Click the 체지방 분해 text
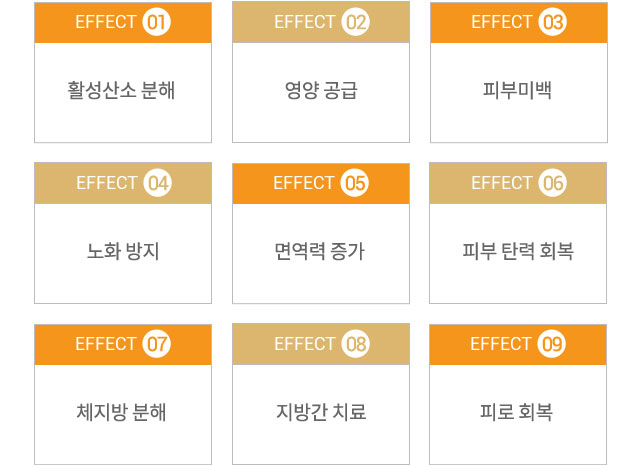The image size is (640, 465). click(x=121, y=412)
